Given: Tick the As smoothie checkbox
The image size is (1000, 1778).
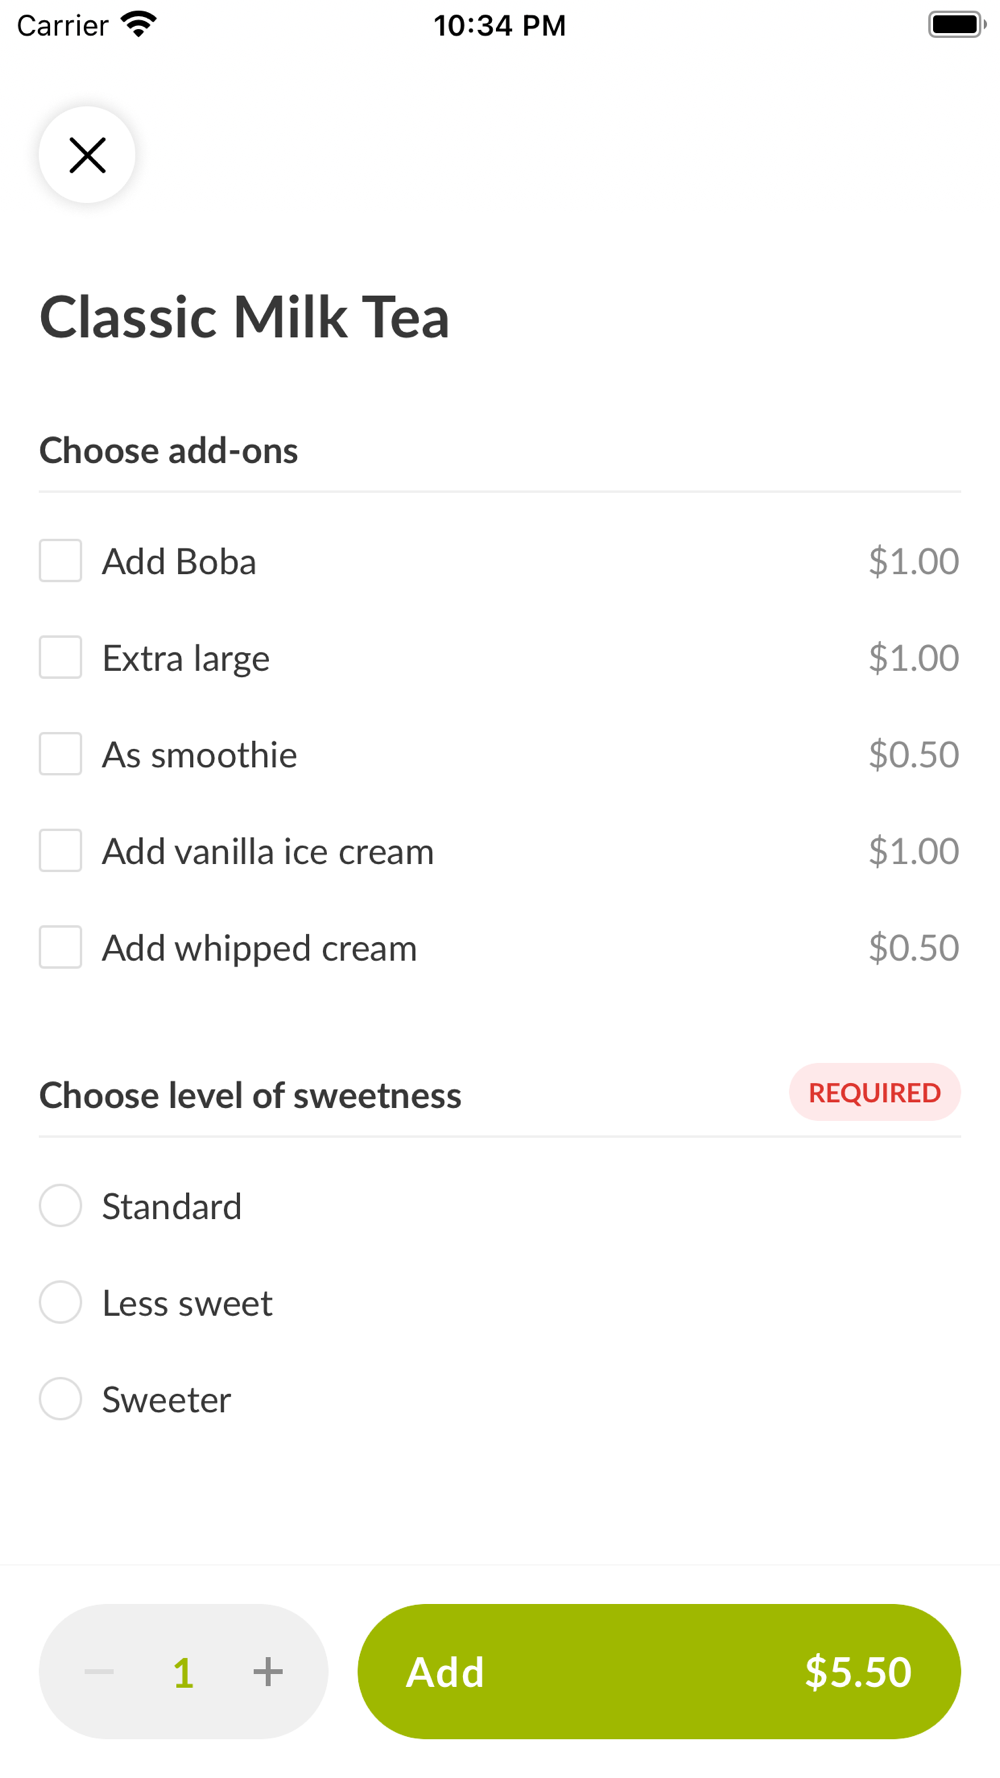Looking at the screenshot, I should pos(60,754).
